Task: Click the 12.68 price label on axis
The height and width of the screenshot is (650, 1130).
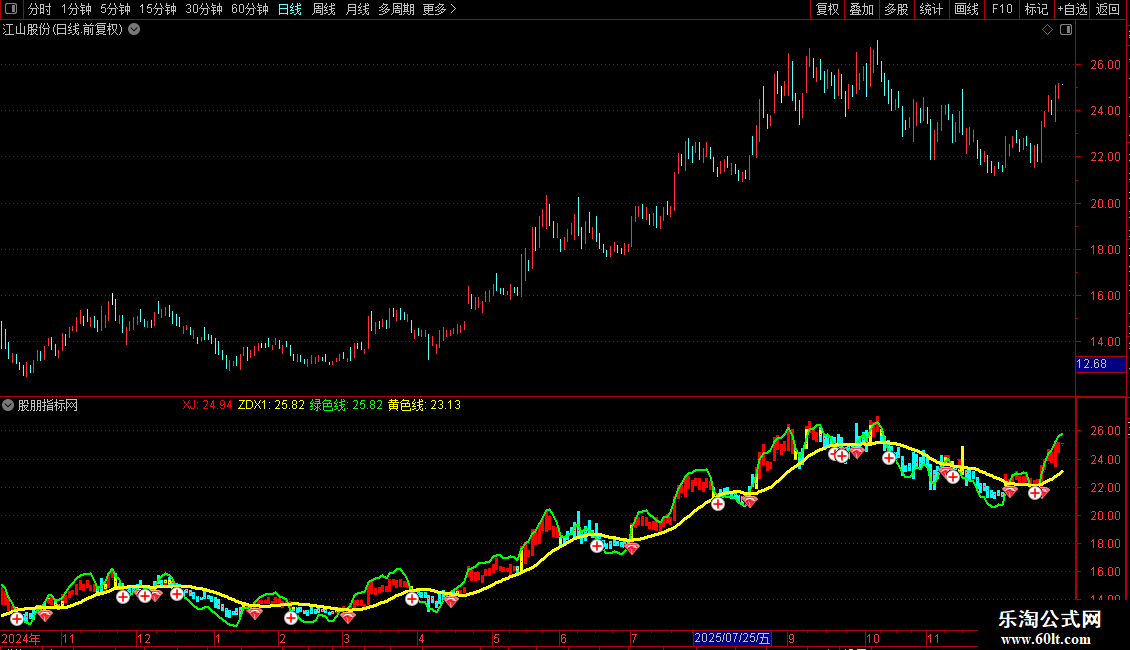Action: 1100,364
